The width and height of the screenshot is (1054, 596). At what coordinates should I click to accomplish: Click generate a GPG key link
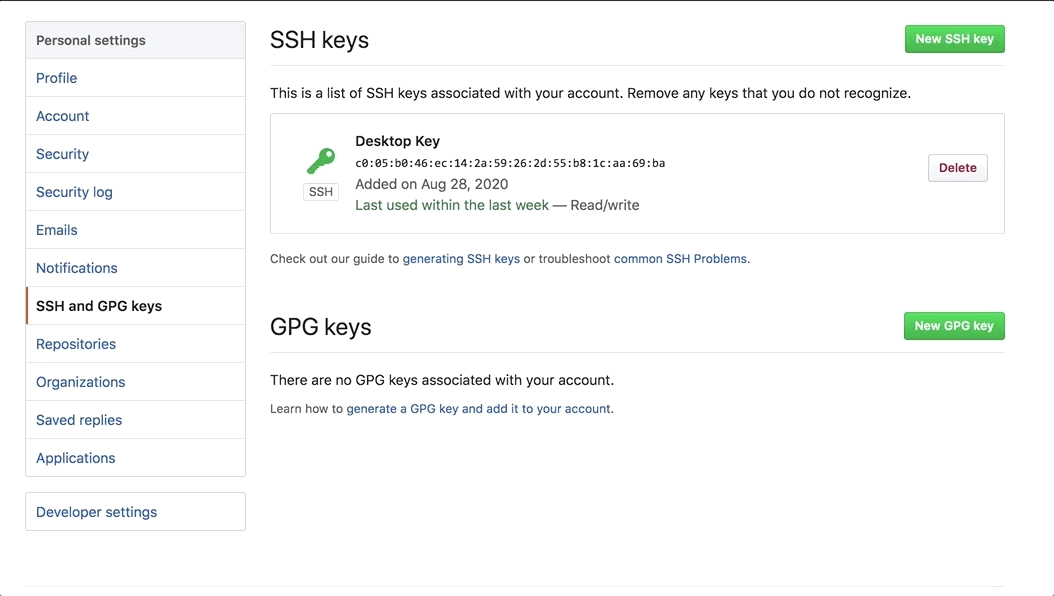pyautogui.click(x=479, y=409)
